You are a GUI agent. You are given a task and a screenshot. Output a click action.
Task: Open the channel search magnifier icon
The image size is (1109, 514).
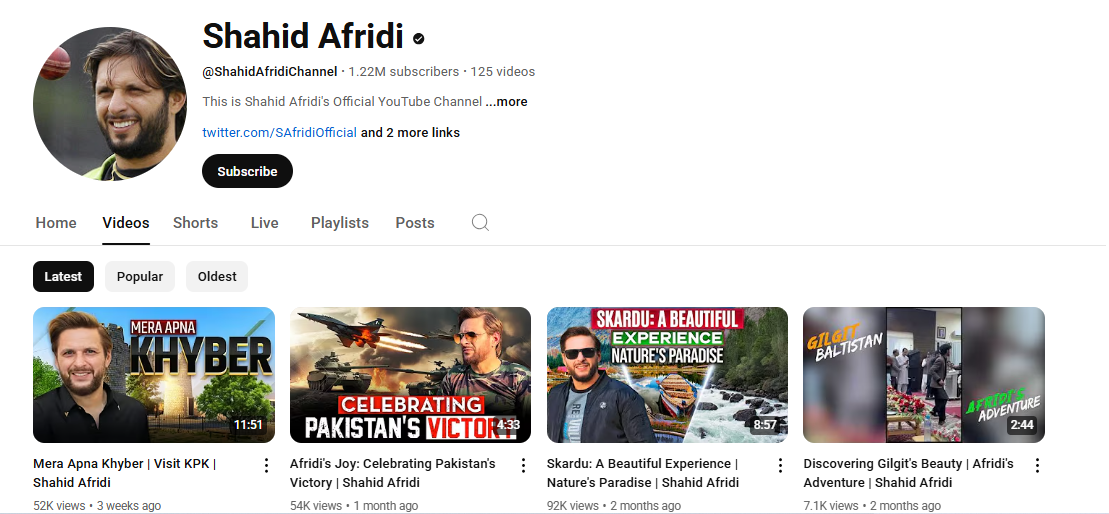[x=480, y=223]
